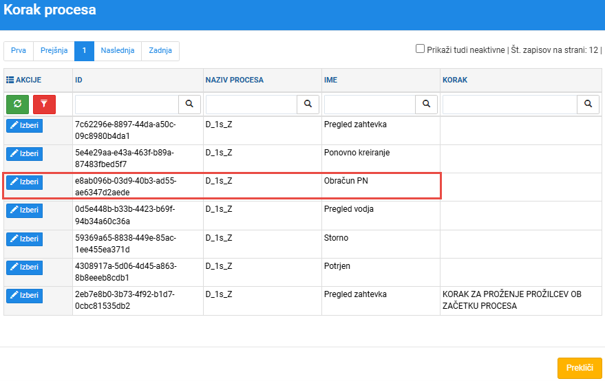Viewport: 605px width, 381px height.
Task: Sort by Korak column header
Action: coord(455,80)
